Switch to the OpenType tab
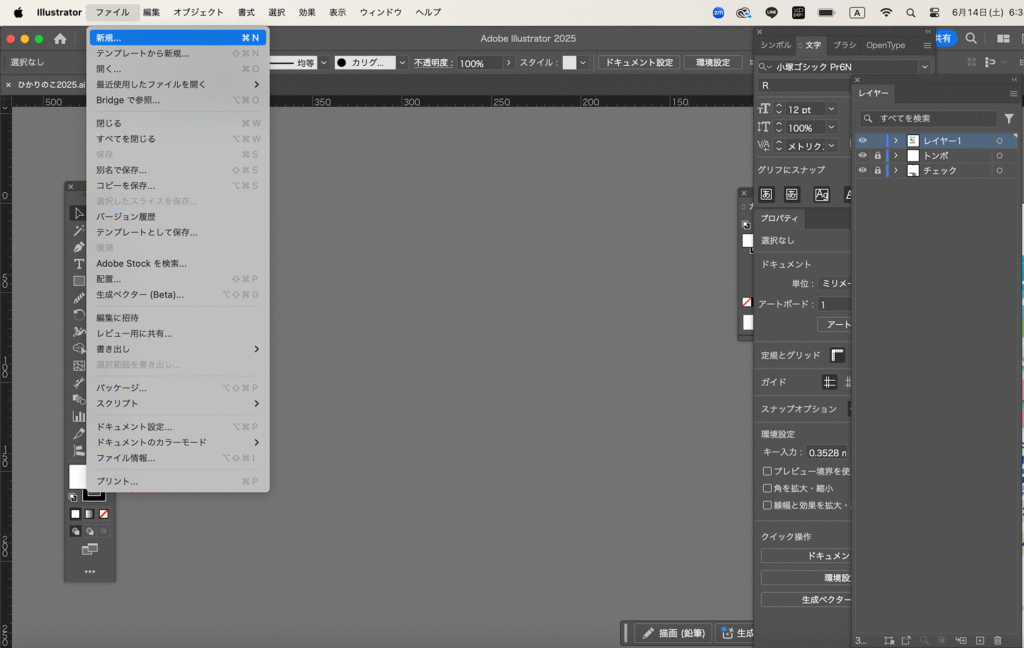Image resolution: width=1024 pixels, height=648 pixels. point(886,45)
